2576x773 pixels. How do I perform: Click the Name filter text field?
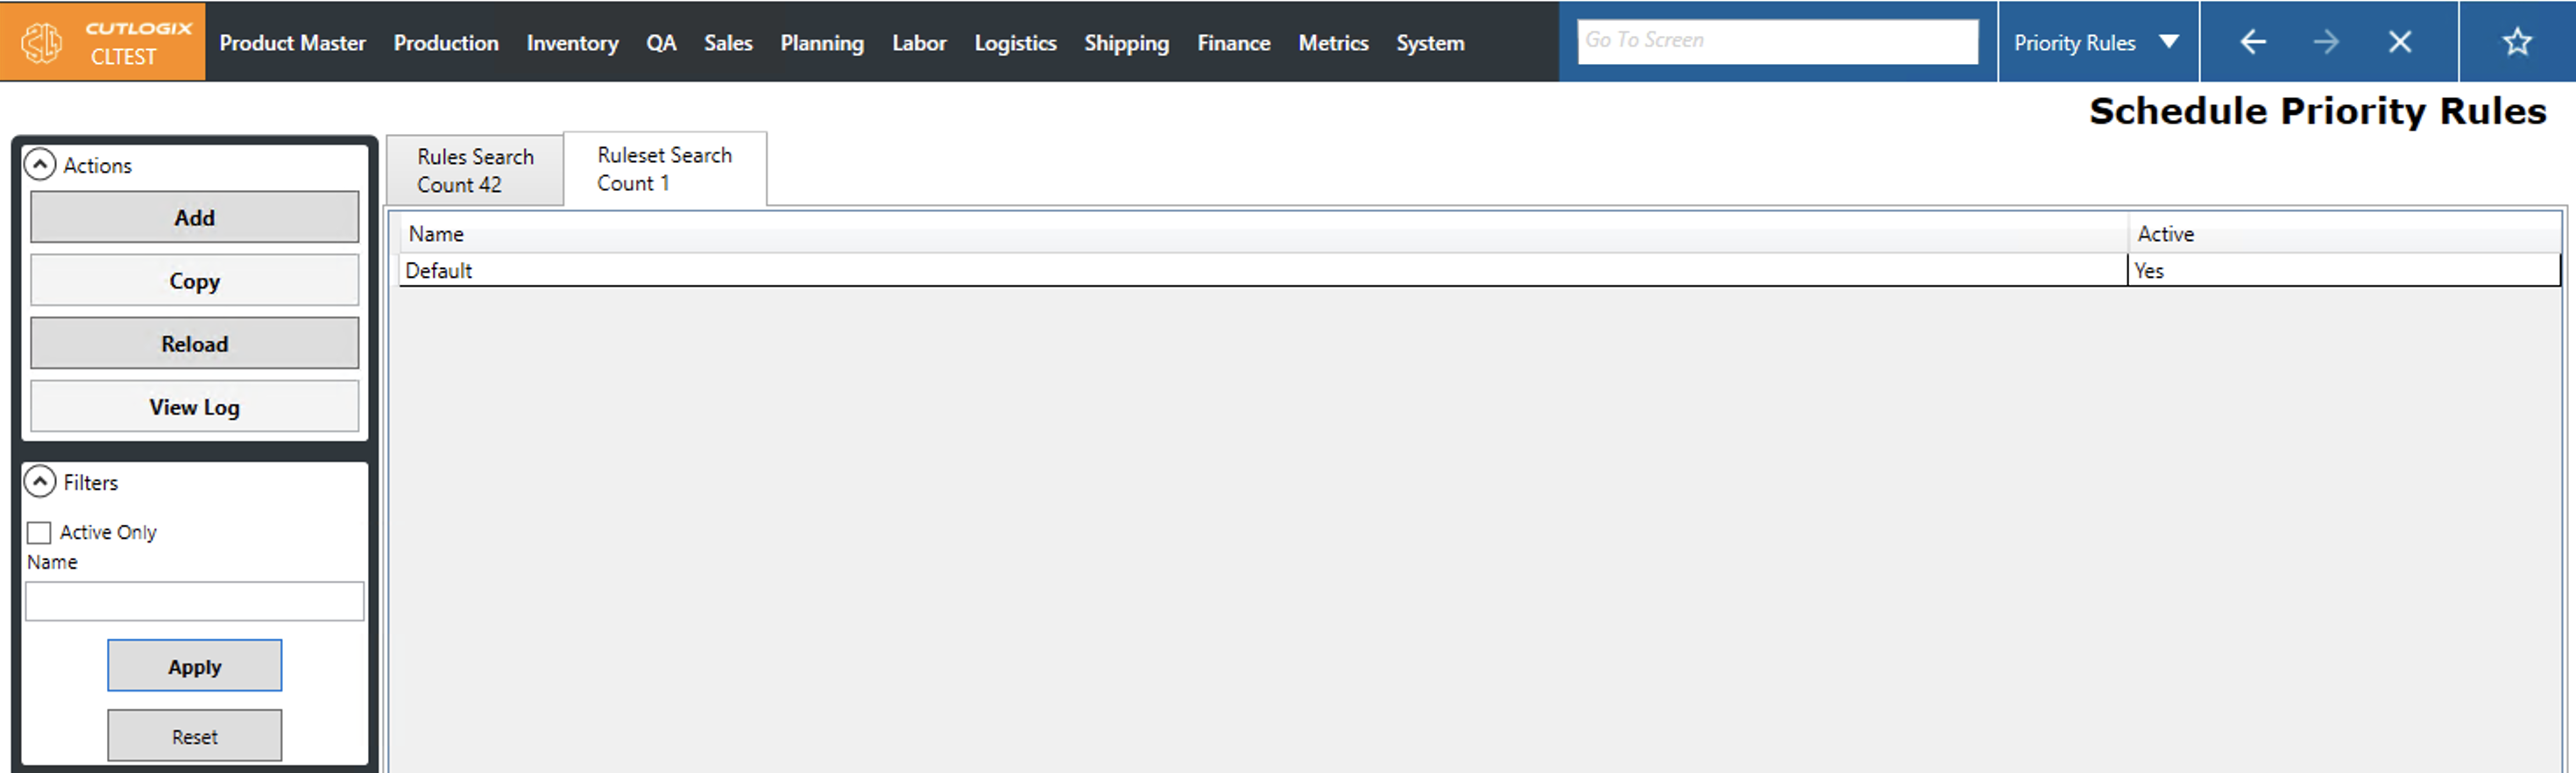click(x=194, y=601)
